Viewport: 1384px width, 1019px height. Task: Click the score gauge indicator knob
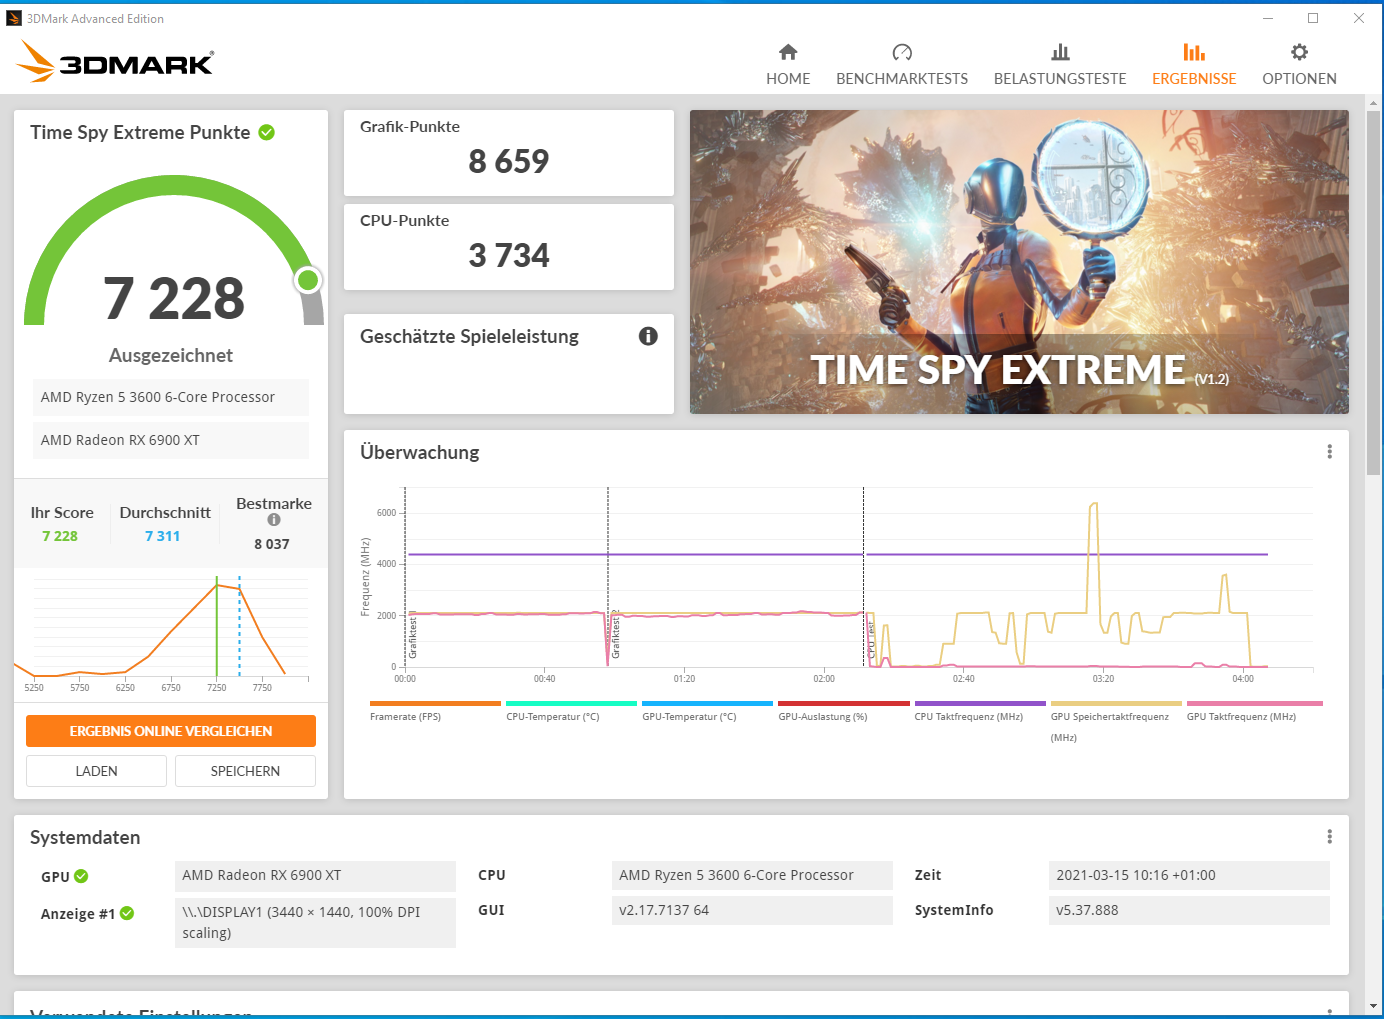[x=308, y=280]
